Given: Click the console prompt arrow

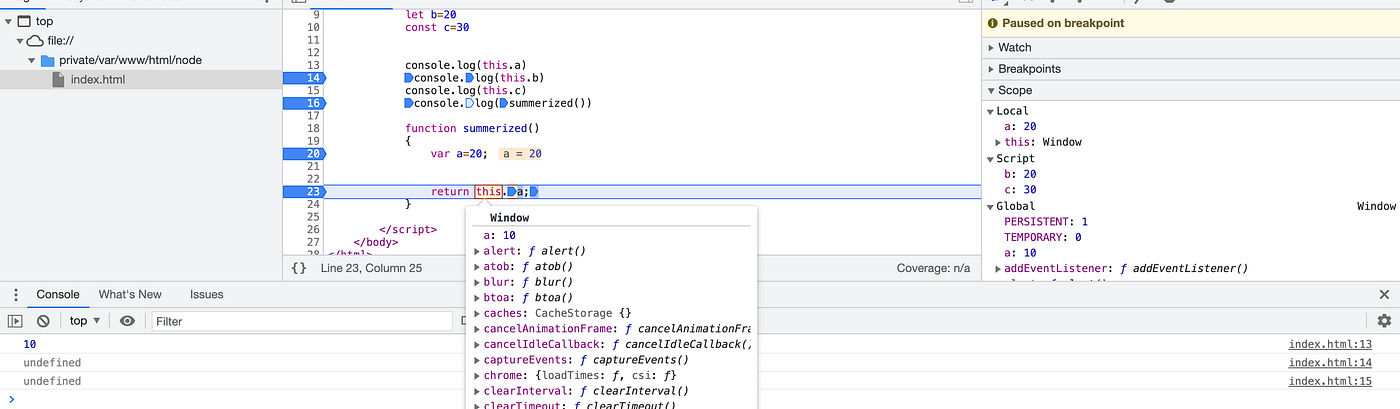Looking at the screenshot, I should click(11, 400).
